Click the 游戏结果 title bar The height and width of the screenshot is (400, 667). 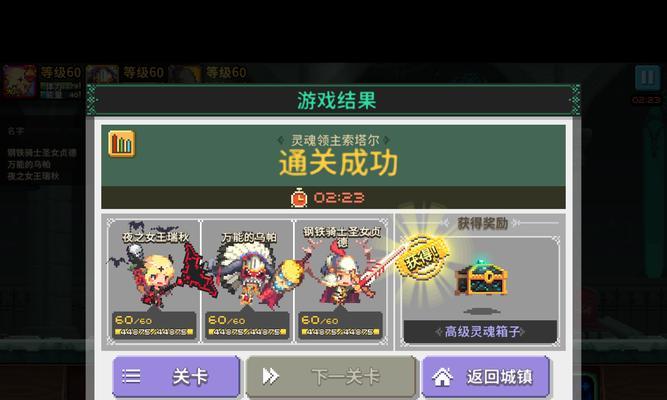(x=334, y=100)
